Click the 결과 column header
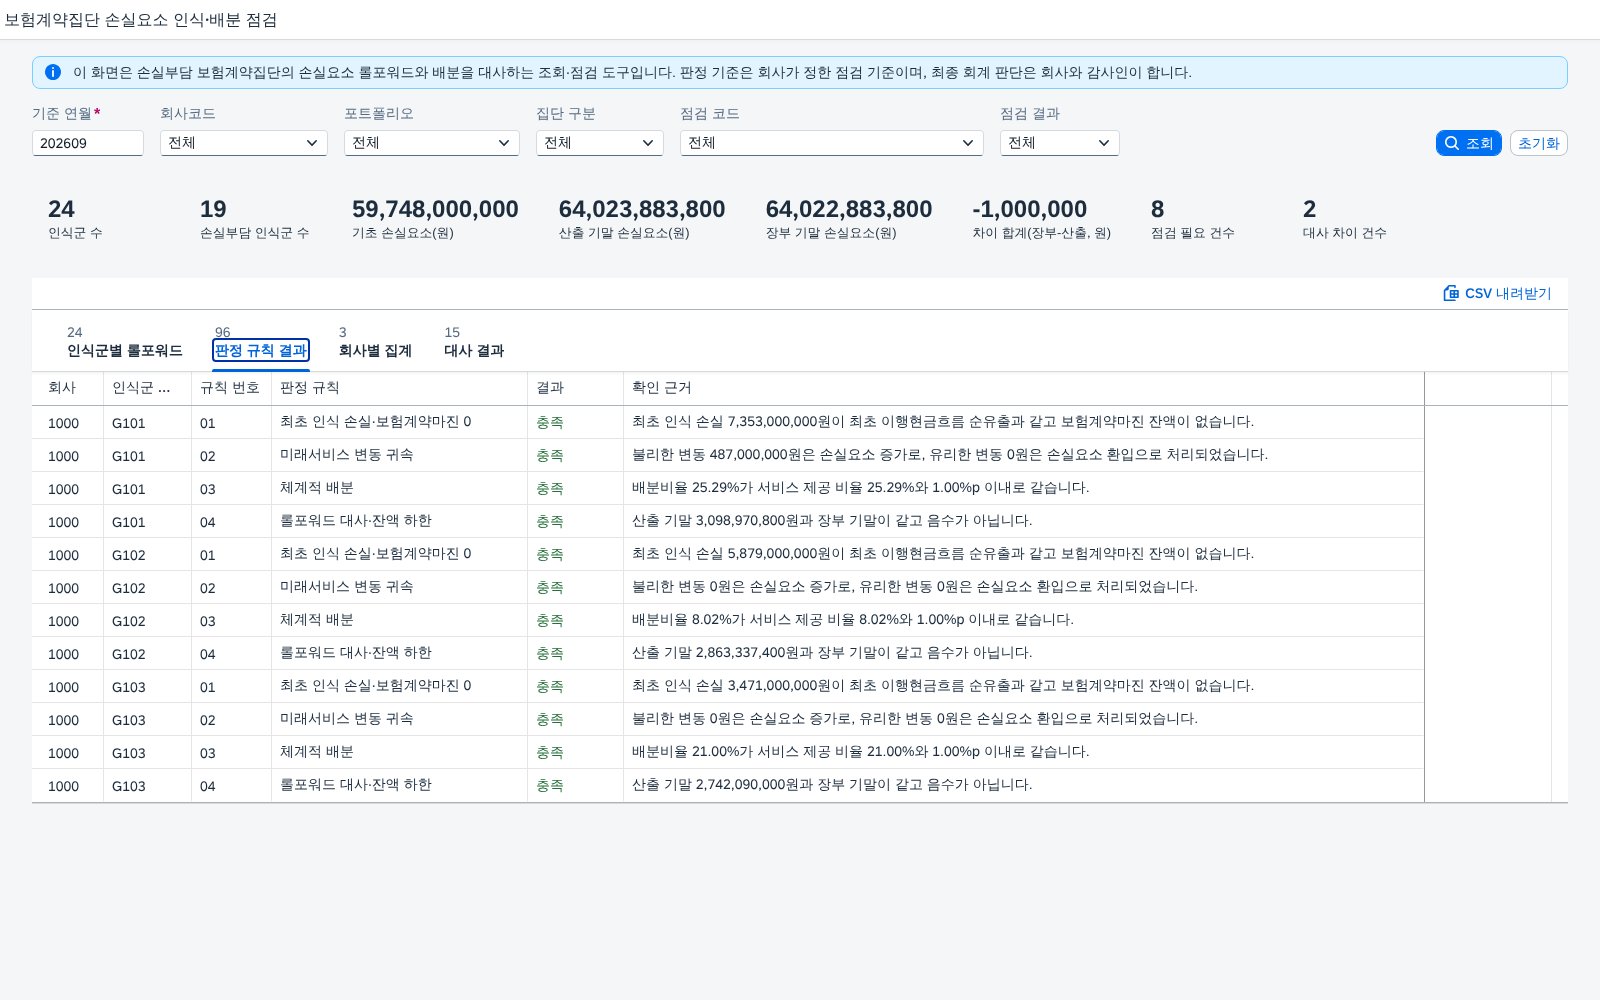The image size is (1600, 1000). click(x=576, y=388)
